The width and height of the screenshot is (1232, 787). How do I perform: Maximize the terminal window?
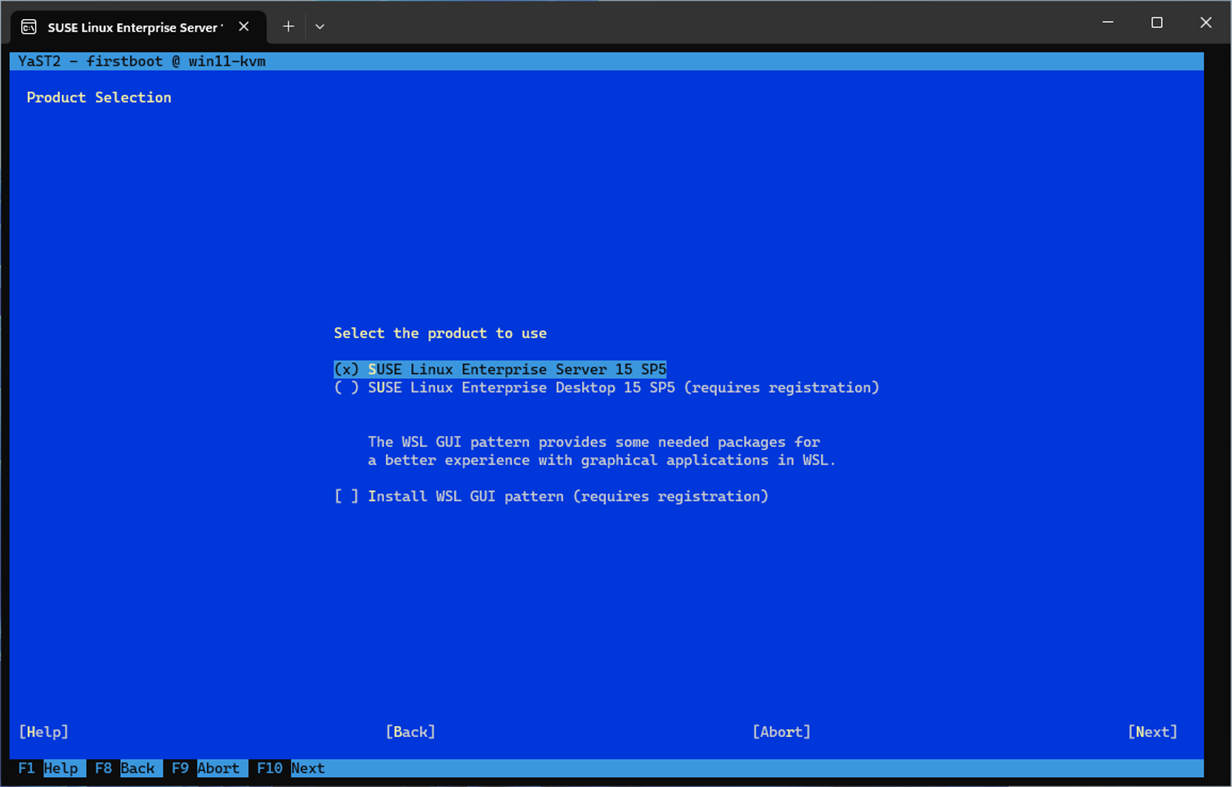coord(1157,22)
